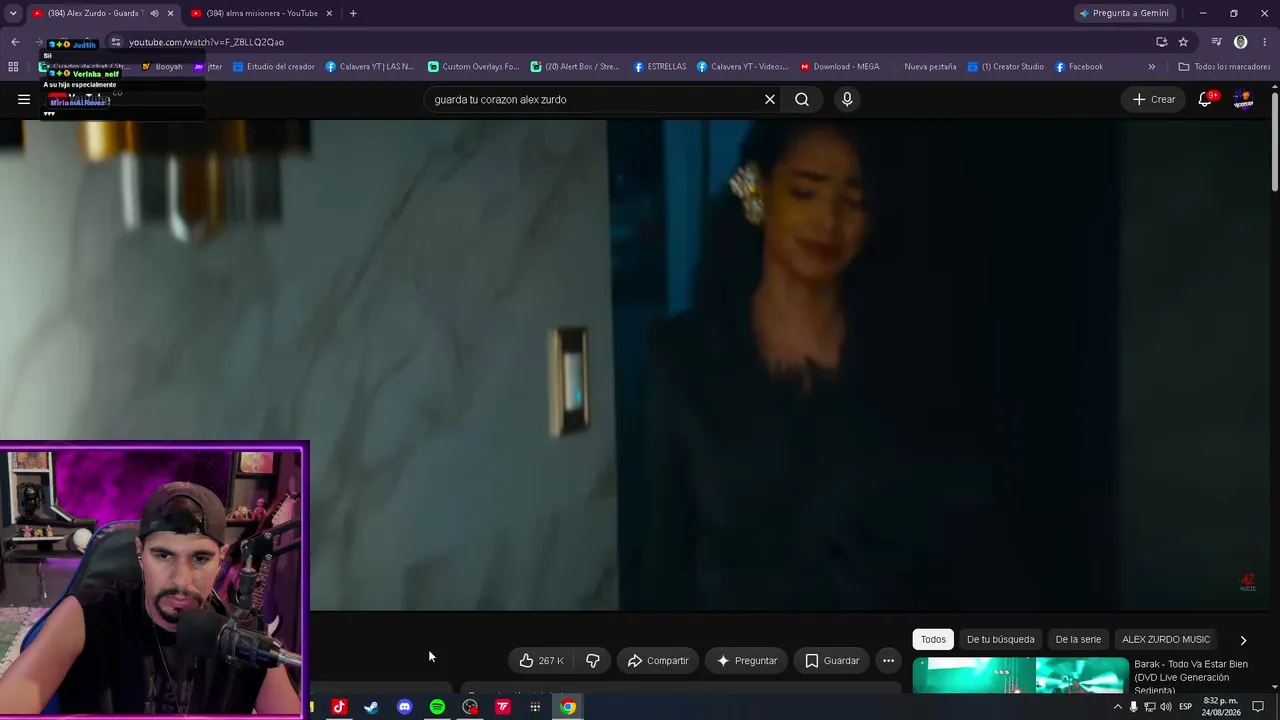Screen dimensions: 1280x720
Task: Click the Pregunta a Gemini button
Action: [x=1124, y=13]
